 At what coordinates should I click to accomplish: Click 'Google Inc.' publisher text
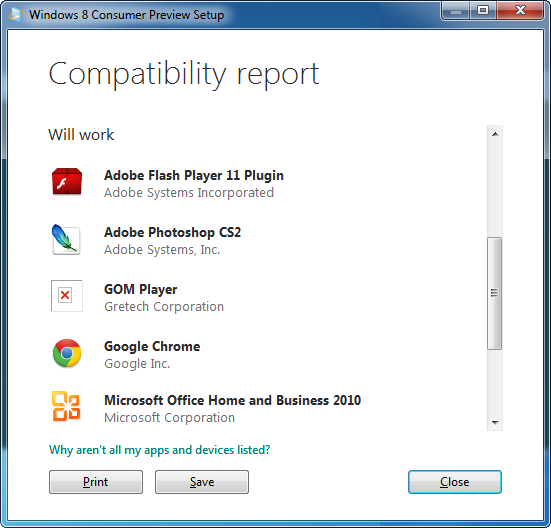coord(137,364)
